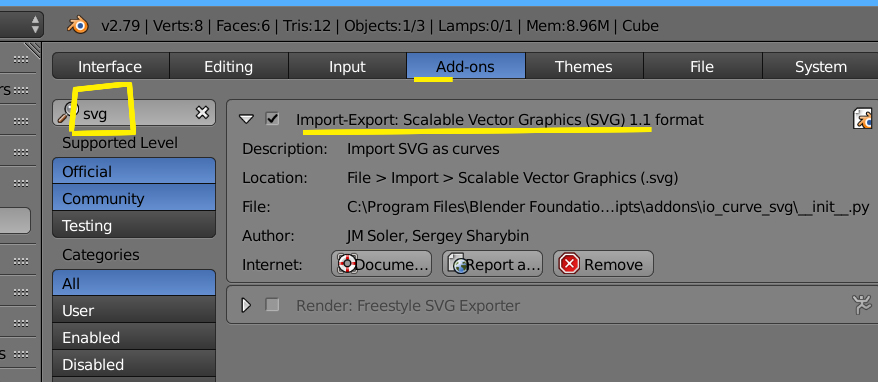Image resolution: width=878 pixels, height=382 pixels.
Task: Expand the Freestyle SVG Exporter entry
Action: [x=246, y=305]
